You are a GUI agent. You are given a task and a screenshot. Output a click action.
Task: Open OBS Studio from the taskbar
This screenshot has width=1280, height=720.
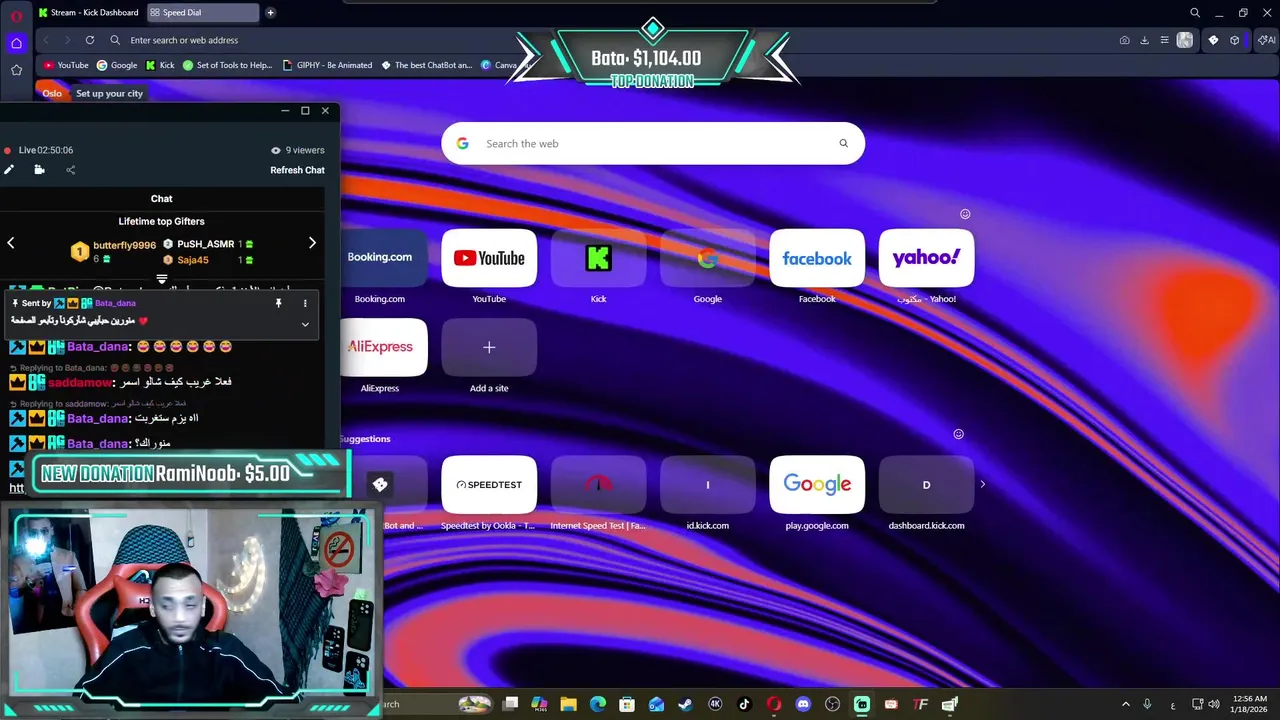pyautogui.click(x=832, y=704)
